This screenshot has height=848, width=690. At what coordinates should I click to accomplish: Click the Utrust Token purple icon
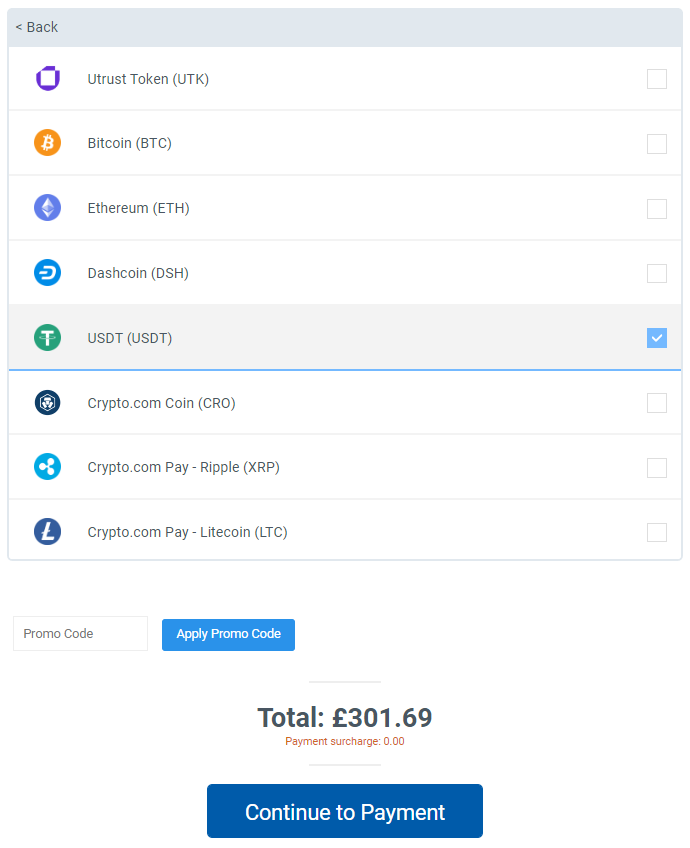pyautogui.click(x=48, y=78)
